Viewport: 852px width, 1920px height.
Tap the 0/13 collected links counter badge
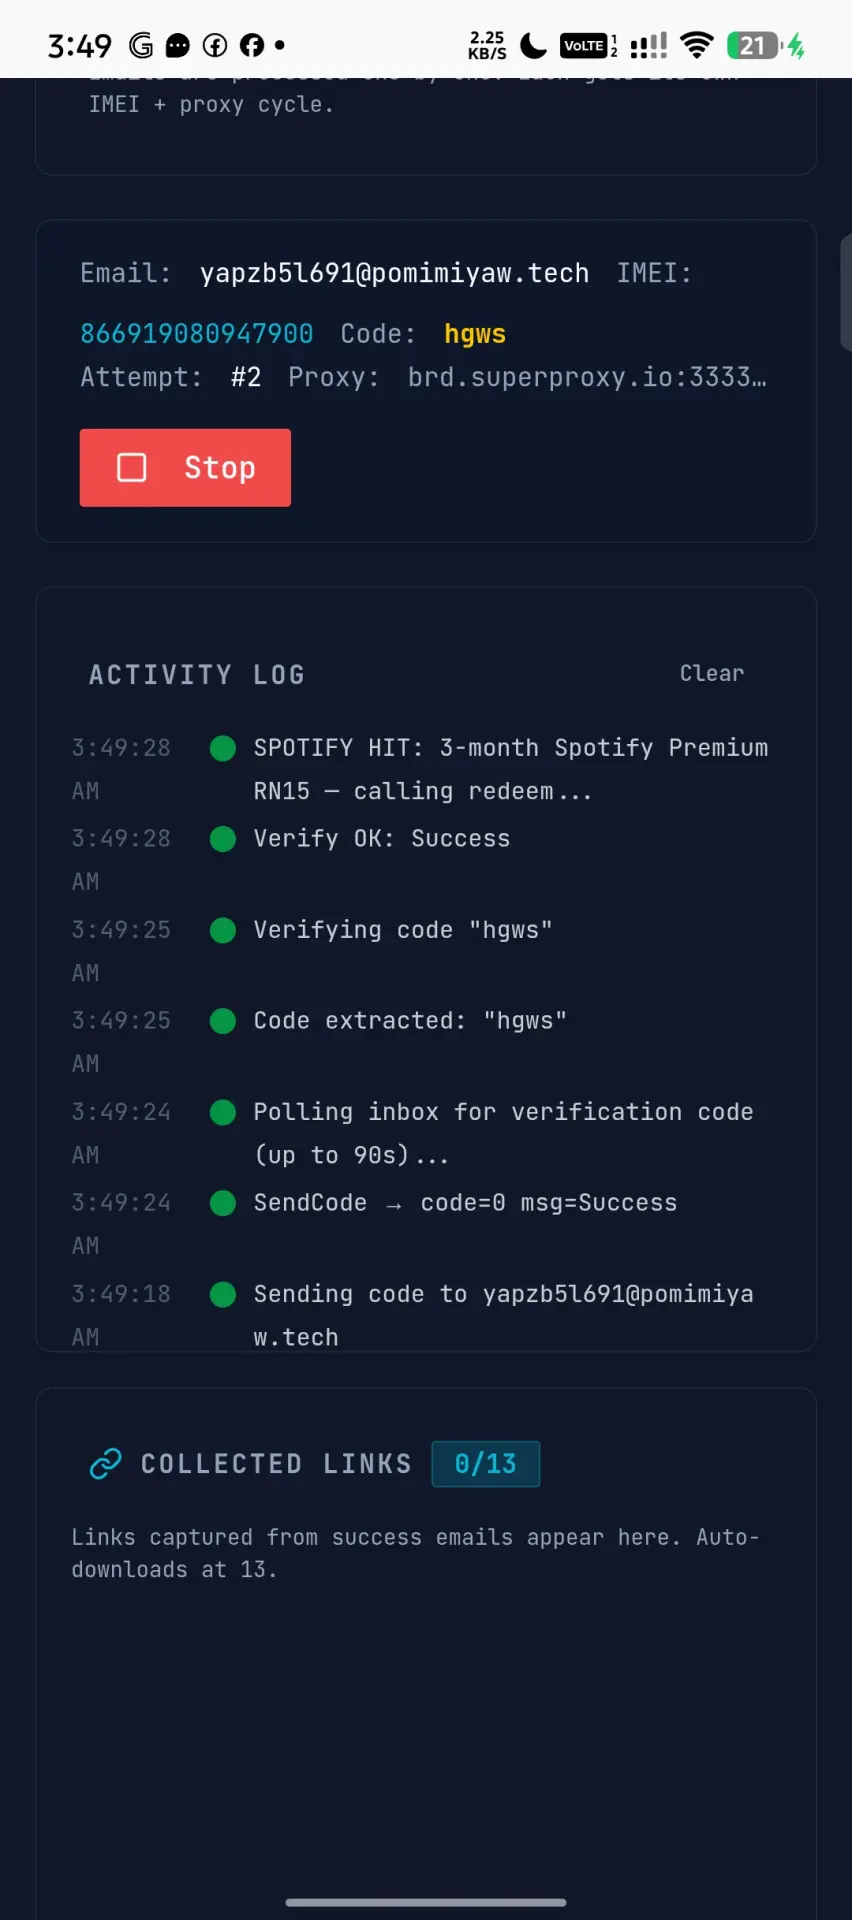pyautogui.click(x=486, y=1464)
